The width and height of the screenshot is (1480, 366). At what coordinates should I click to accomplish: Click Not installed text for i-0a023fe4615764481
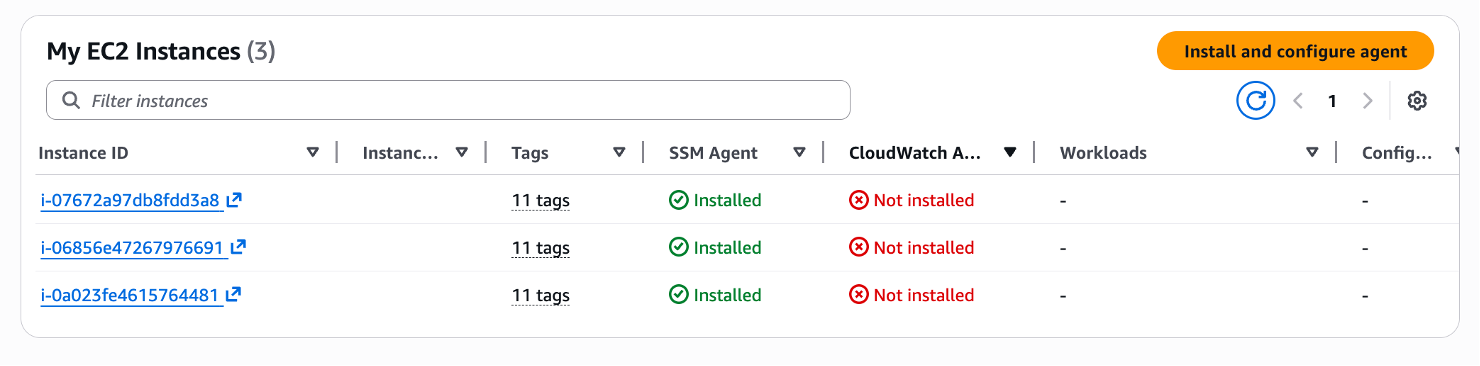[924, 295]
